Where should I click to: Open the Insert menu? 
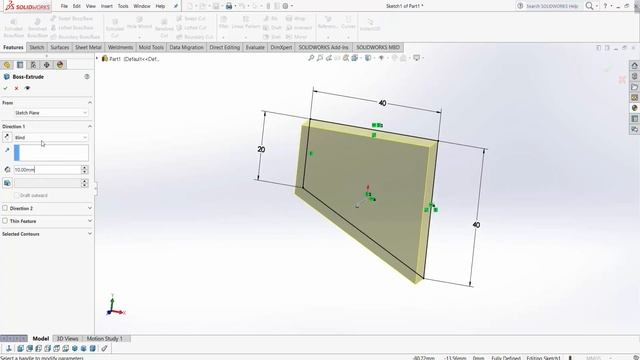pyautogui.click(x=107, y=6)
